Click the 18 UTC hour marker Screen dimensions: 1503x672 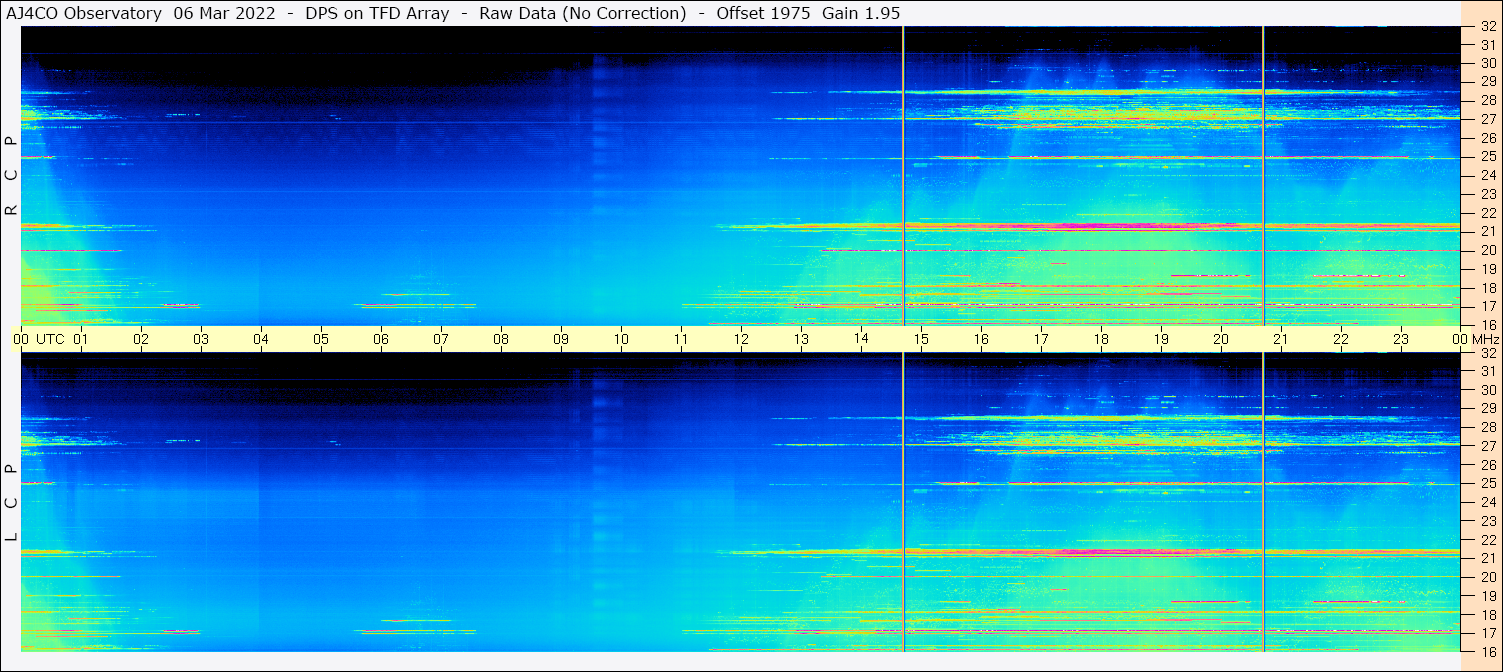tap(1101, 339)
